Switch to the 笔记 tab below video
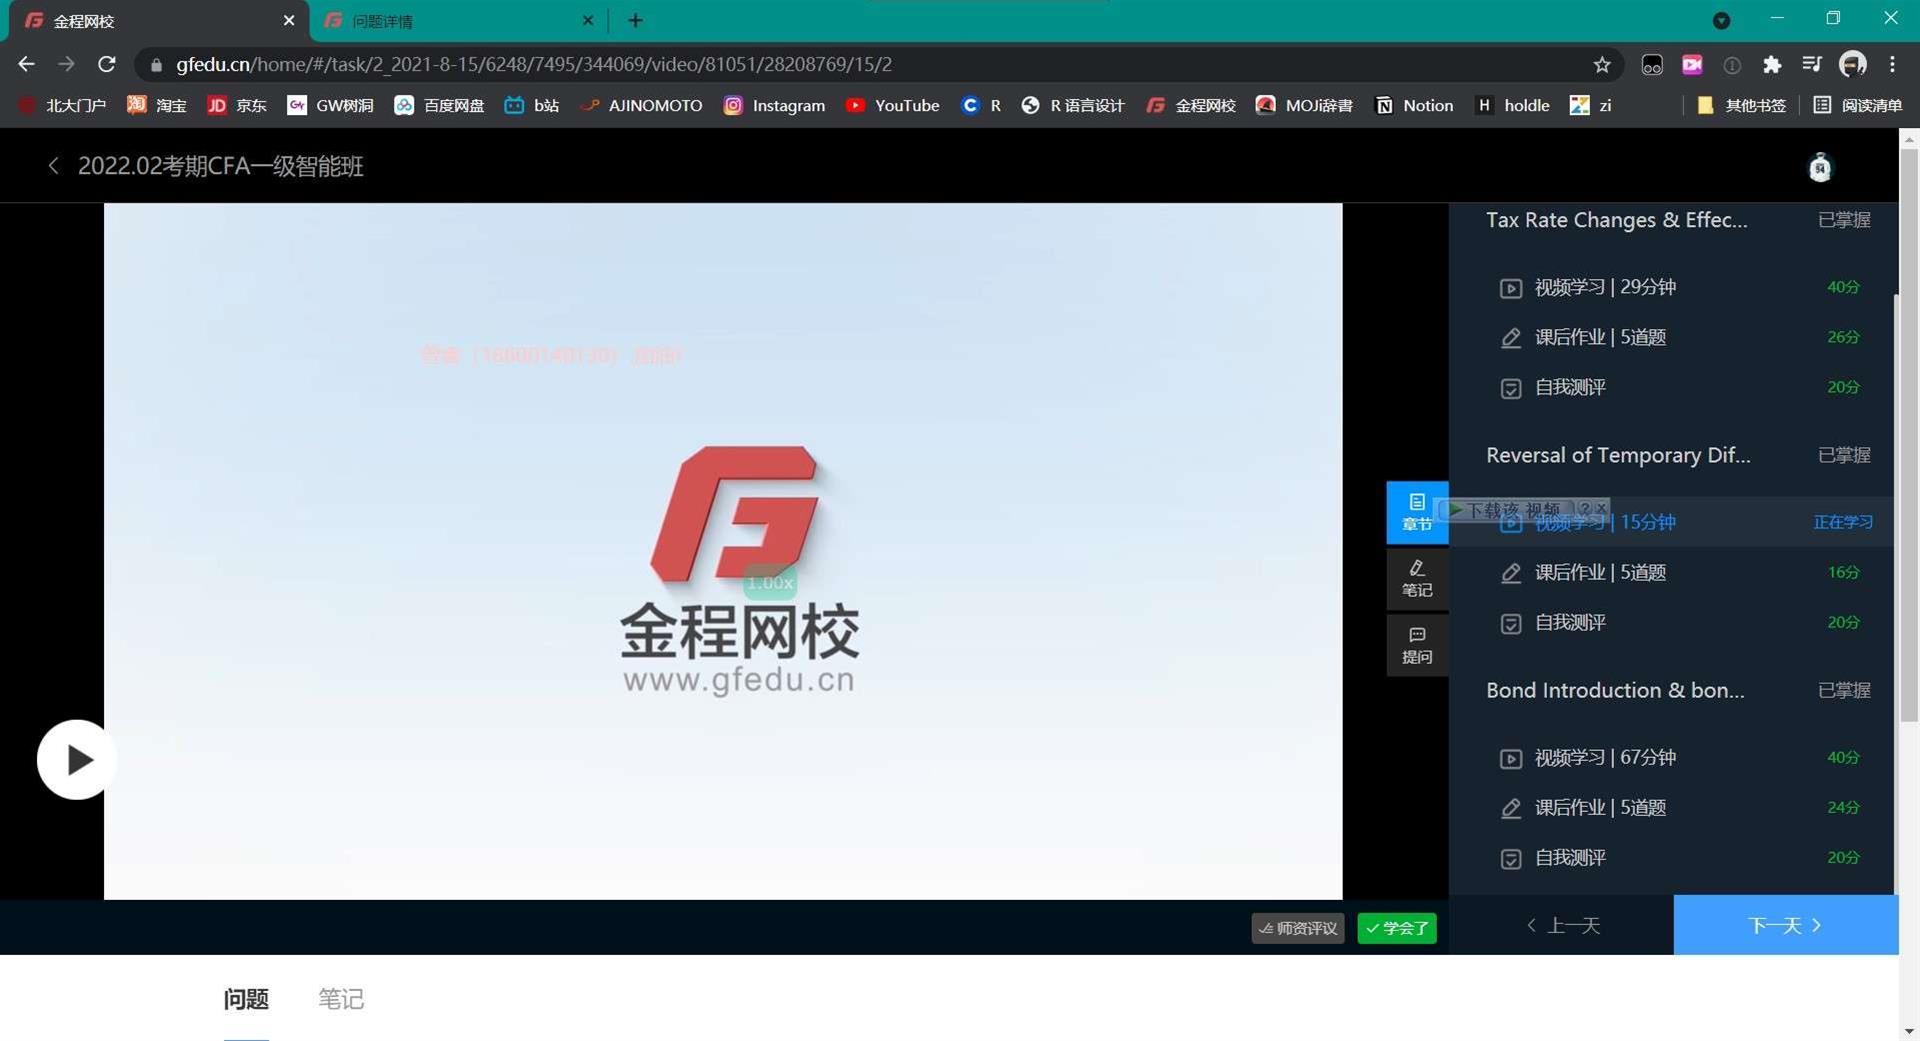The height and width of the screenshot is (1041, 1920). (341, 999)
